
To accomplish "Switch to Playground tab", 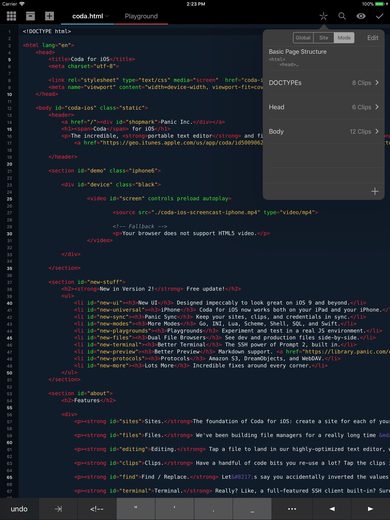I will coord(141,16).
